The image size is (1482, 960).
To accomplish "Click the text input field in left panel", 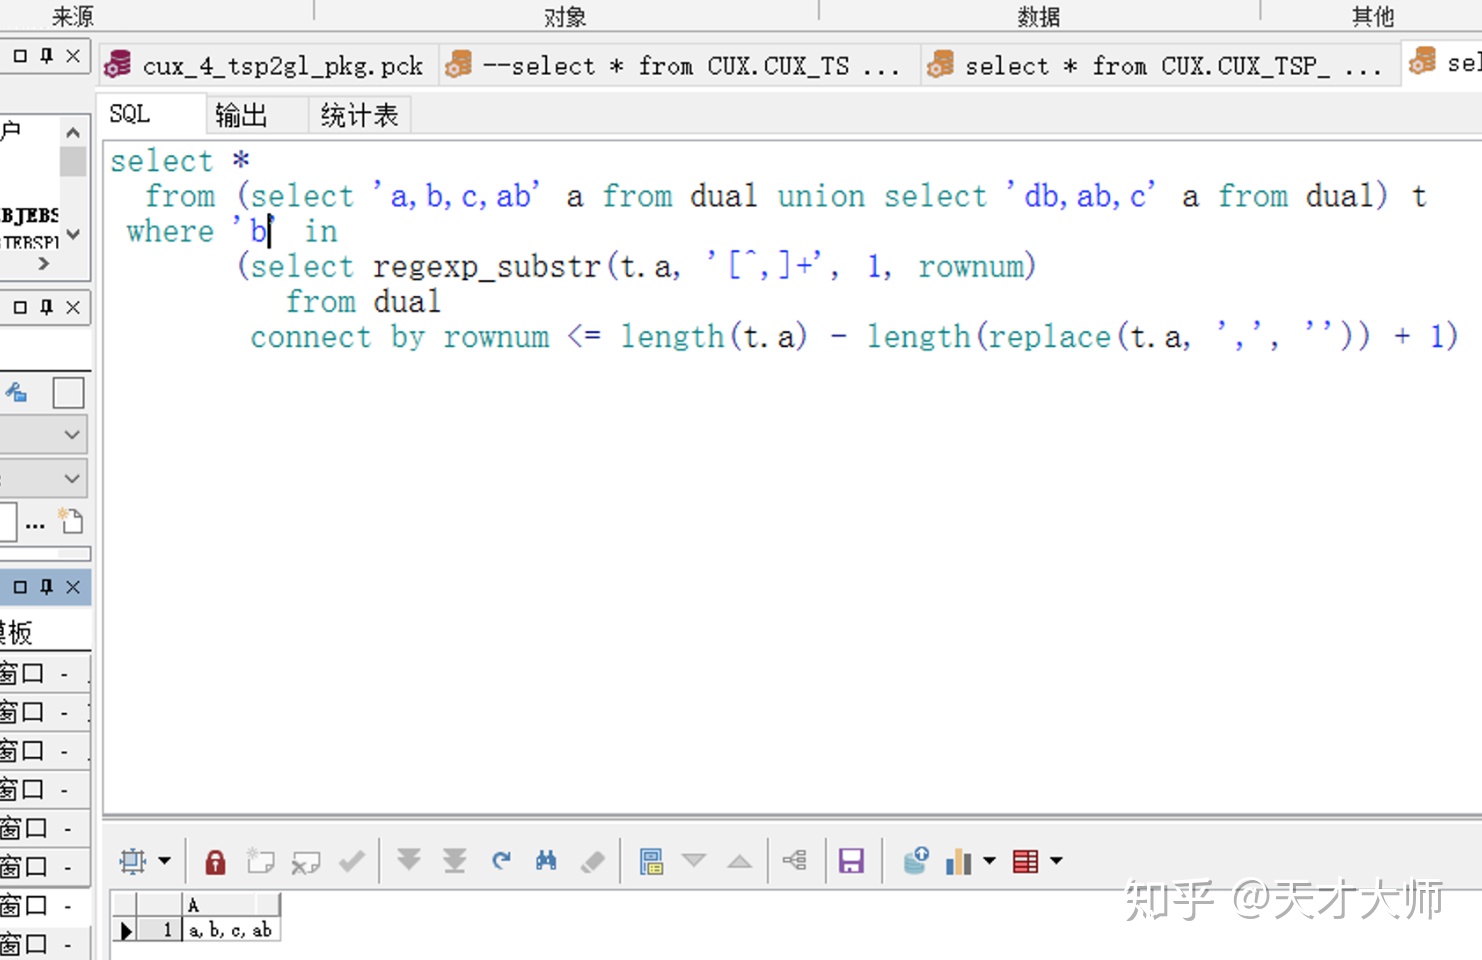I will tap(8, 522).
